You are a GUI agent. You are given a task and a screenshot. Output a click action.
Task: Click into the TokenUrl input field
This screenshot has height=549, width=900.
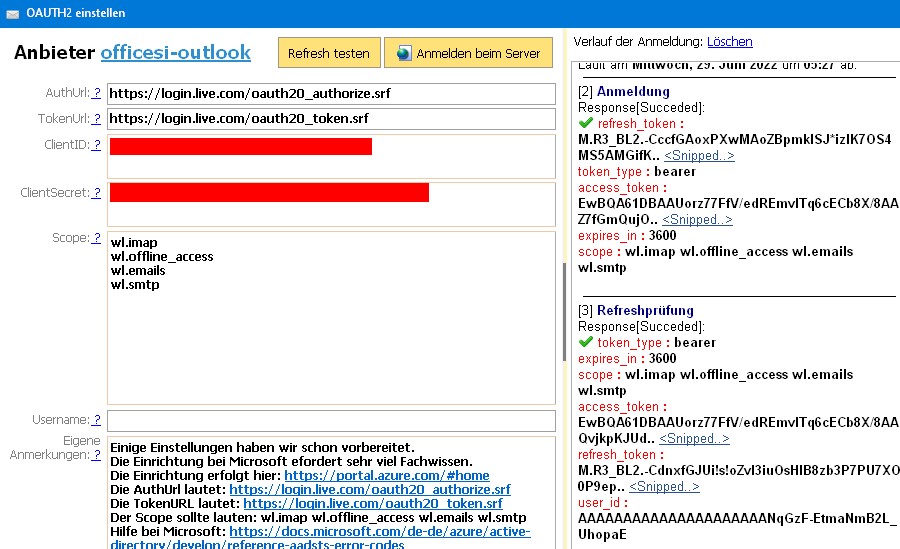click(331, 119)
